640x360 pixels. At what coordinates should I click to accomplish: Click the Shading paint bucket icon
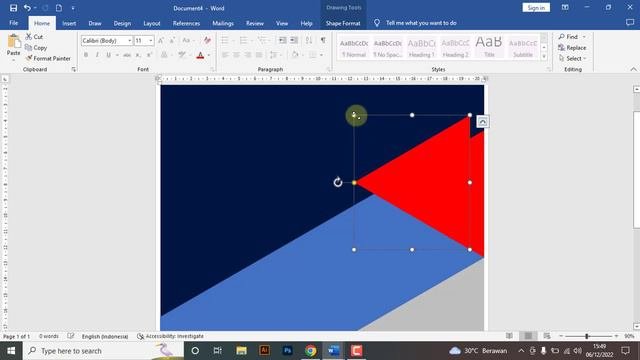pos(294,55)
